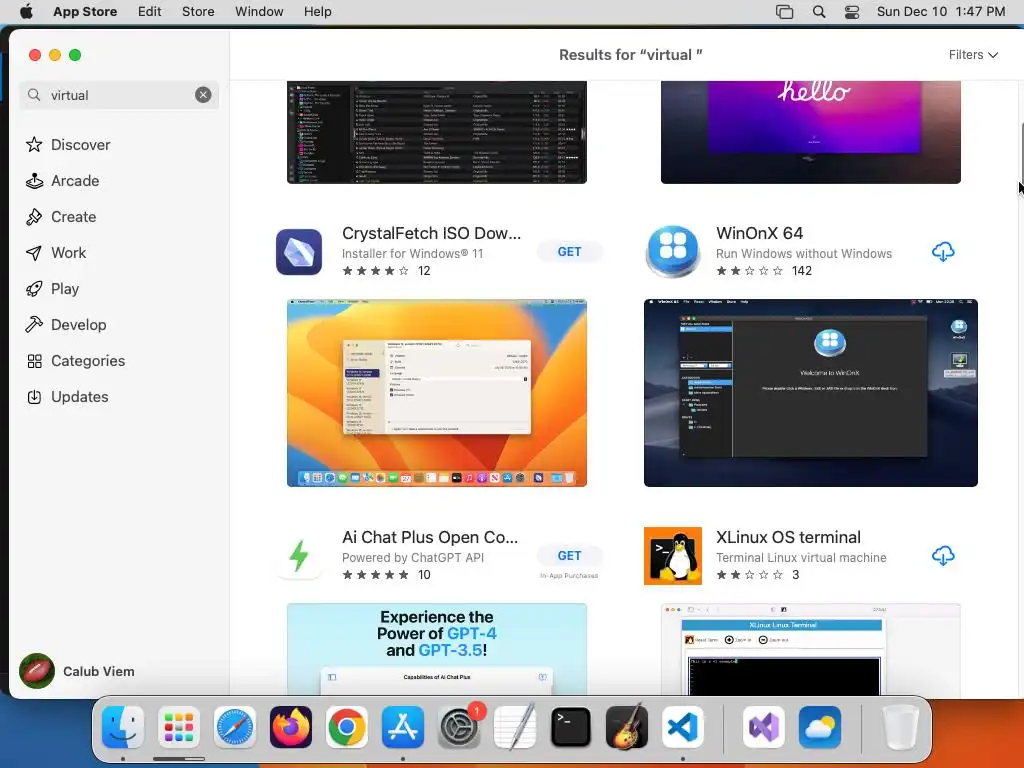The width and height of the screenshot is (1024, 768).
Task: Open XLinux OS terminal penguin icon
Action: coord(673,556)
